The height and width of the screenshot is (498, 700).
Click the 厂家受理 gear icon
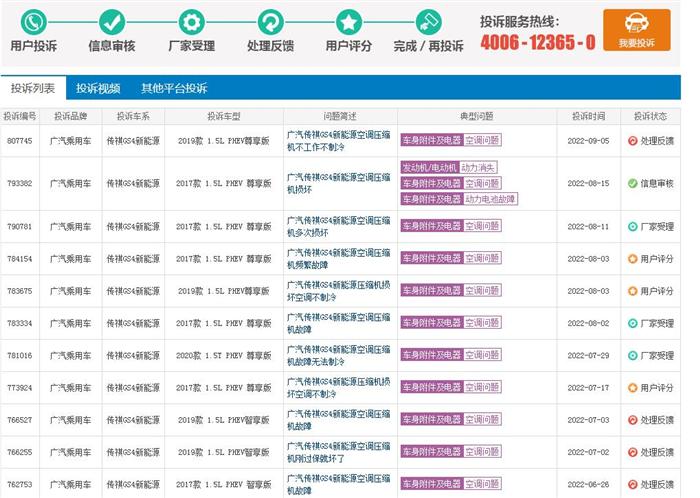(190, 22)
